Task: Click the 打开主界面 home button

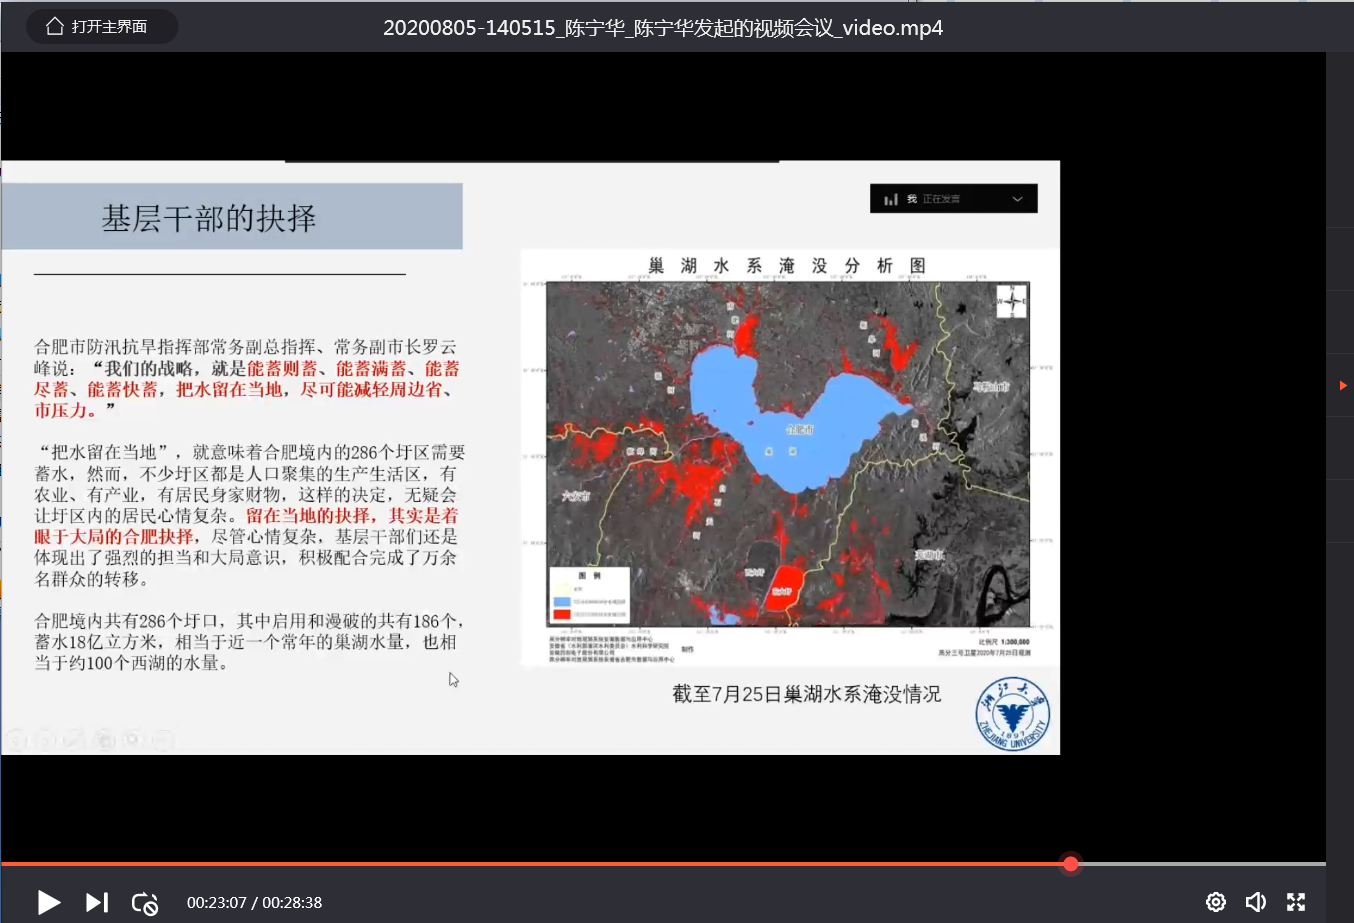Action: (100, 27)
